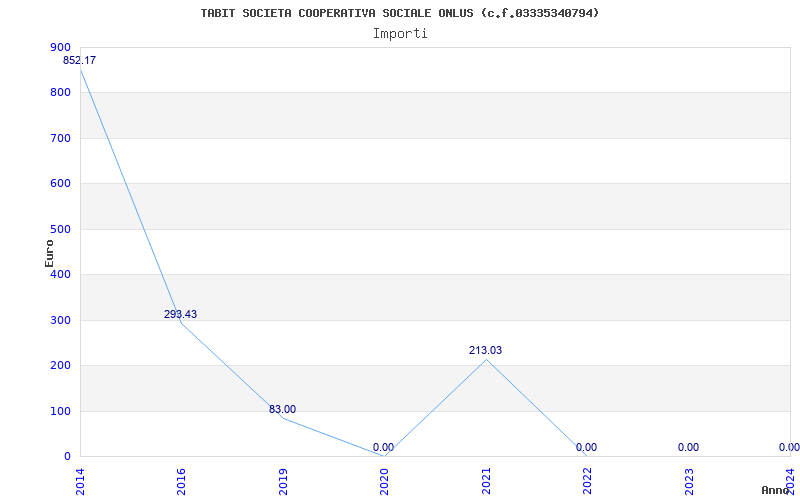Viewport: 800px width, 500px height.
Task: Click the 600 y-axis tick label
Action: tap(60, 184)
